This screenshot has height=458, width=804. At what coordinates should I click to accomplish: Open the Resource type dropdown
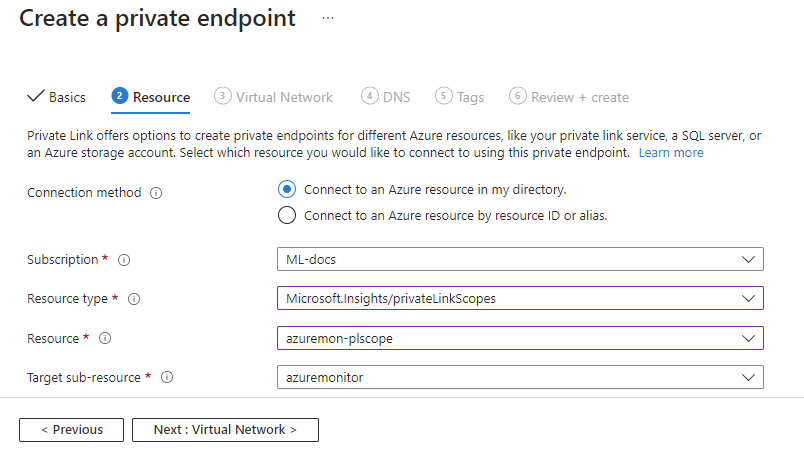tap(519, 299)
